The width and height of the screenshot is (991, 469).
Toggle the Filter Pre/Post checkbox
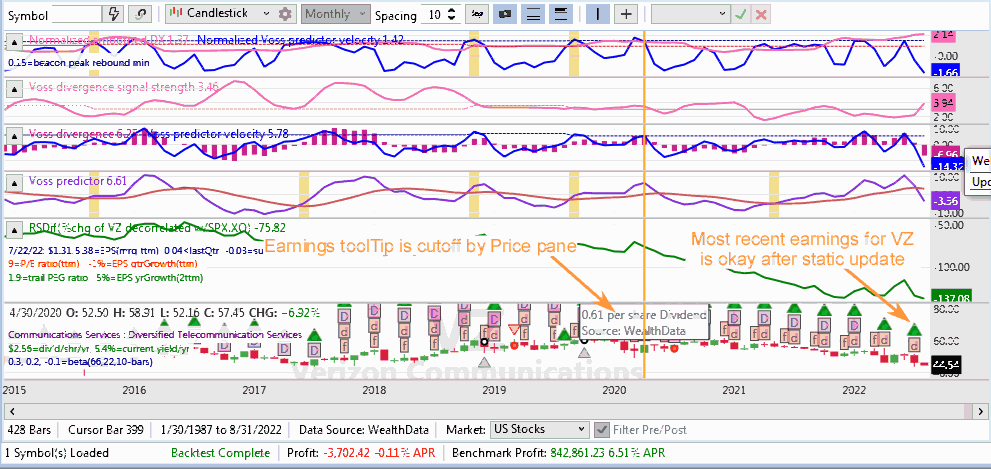tap(602, 430)
